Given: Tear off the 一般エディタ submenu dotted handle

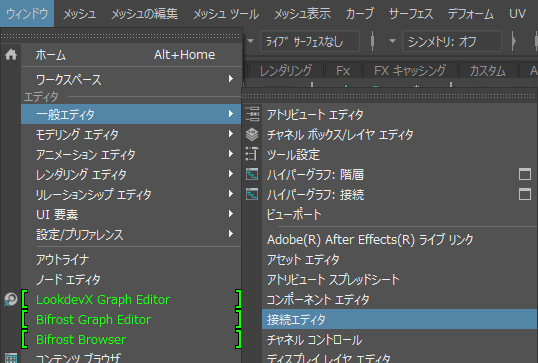Looking at the screenshot, I should tap(390, 96).
